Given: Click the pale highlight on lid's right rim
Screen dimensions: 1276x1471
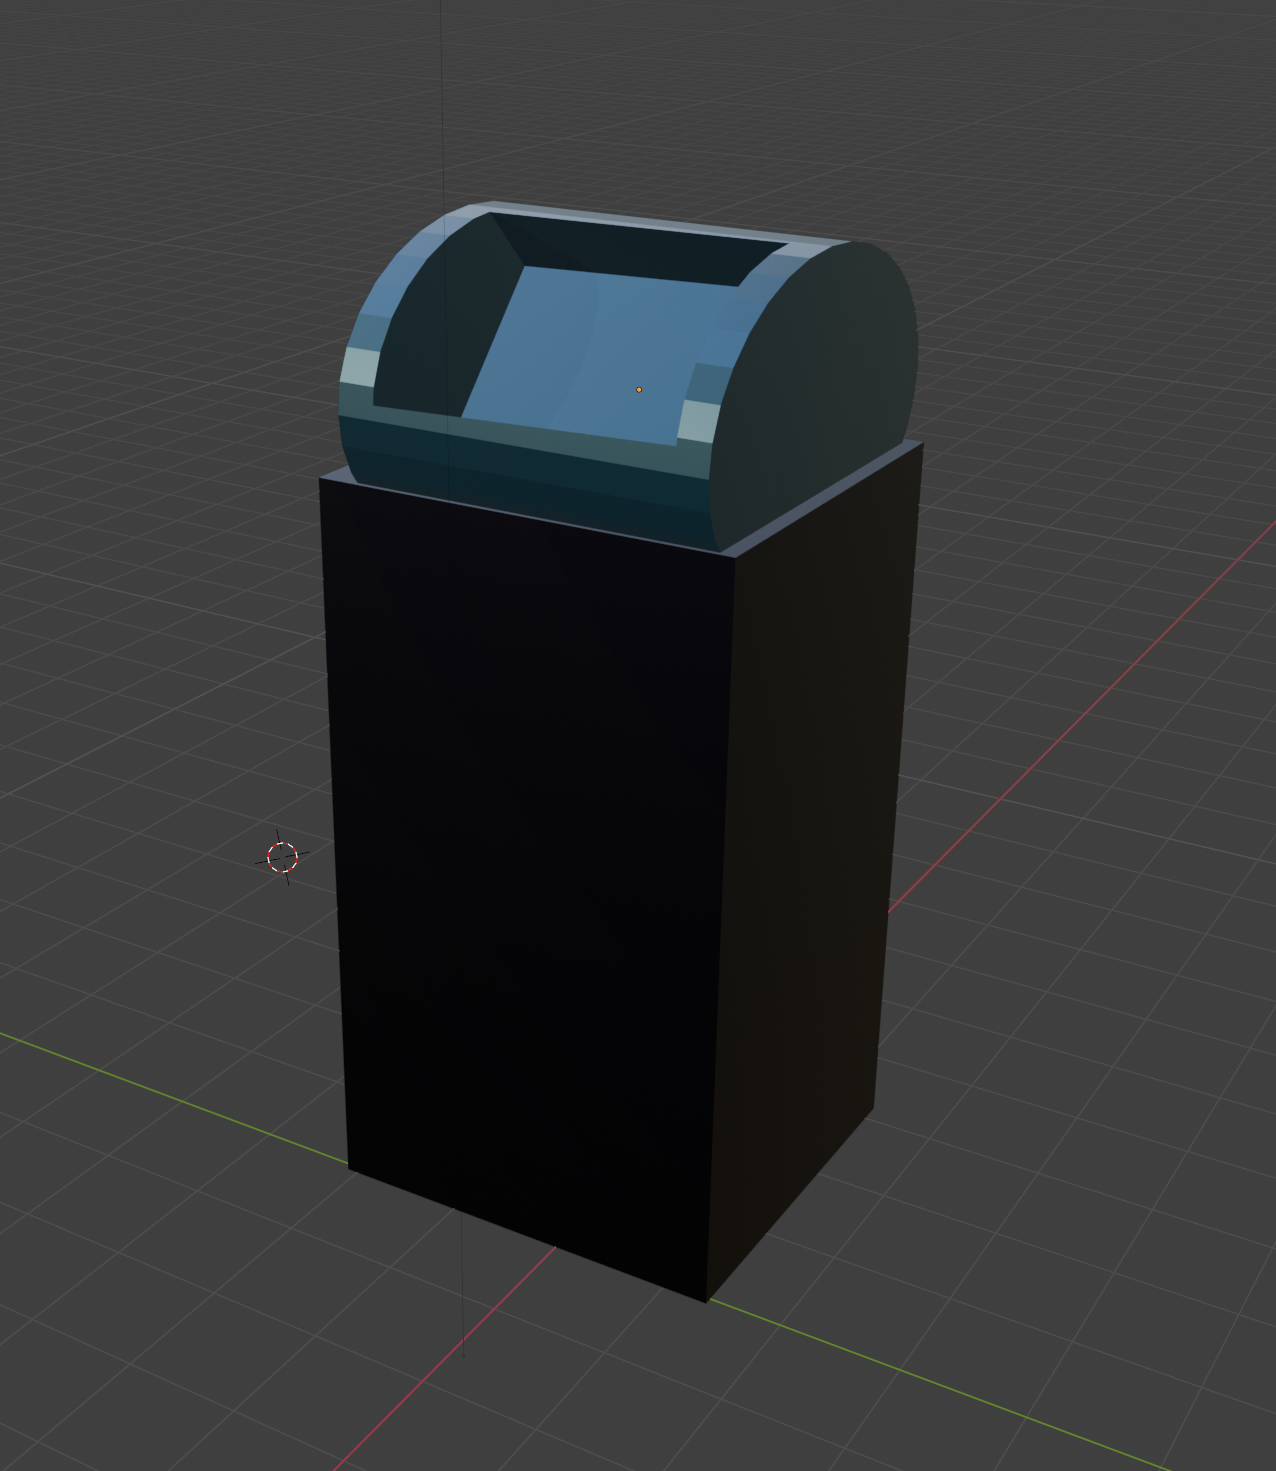Looking at the screenshot, I should click(699, 420).
